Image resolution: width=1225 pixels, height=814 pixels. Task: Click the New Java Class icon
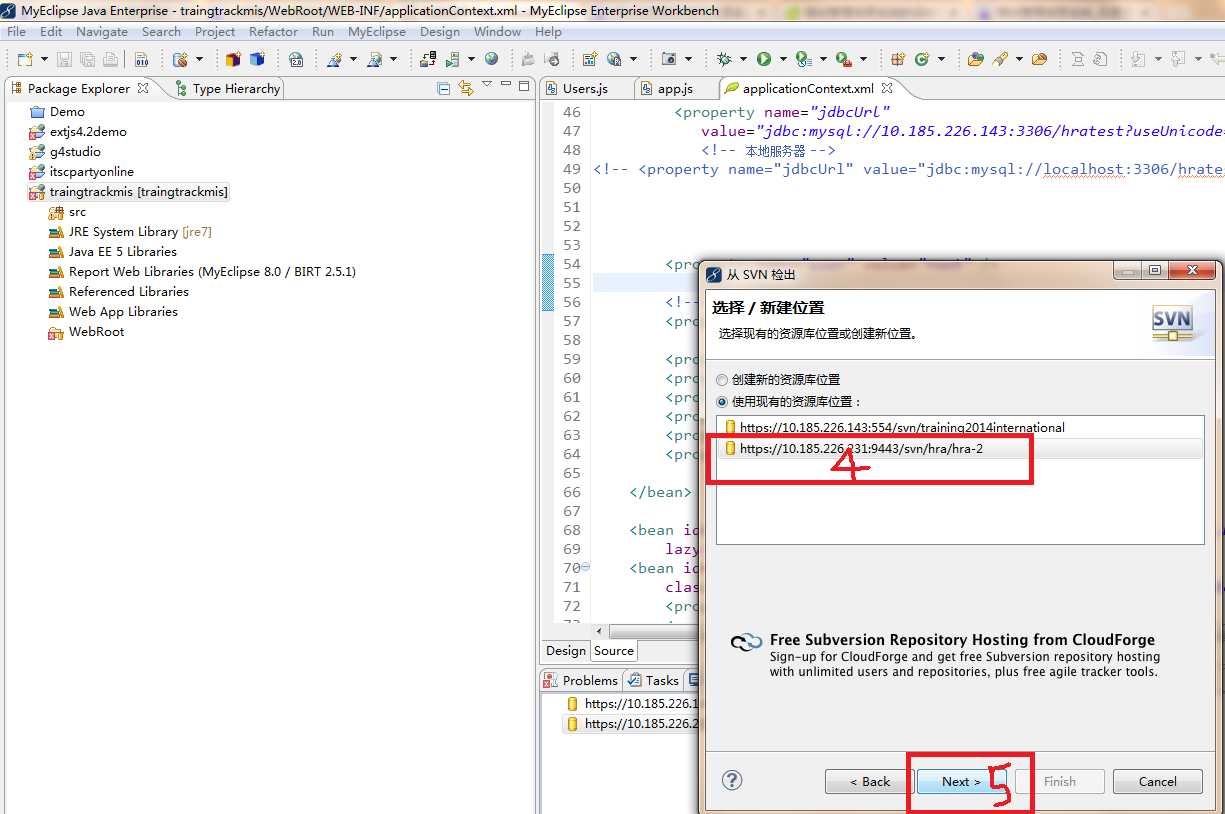921,59
